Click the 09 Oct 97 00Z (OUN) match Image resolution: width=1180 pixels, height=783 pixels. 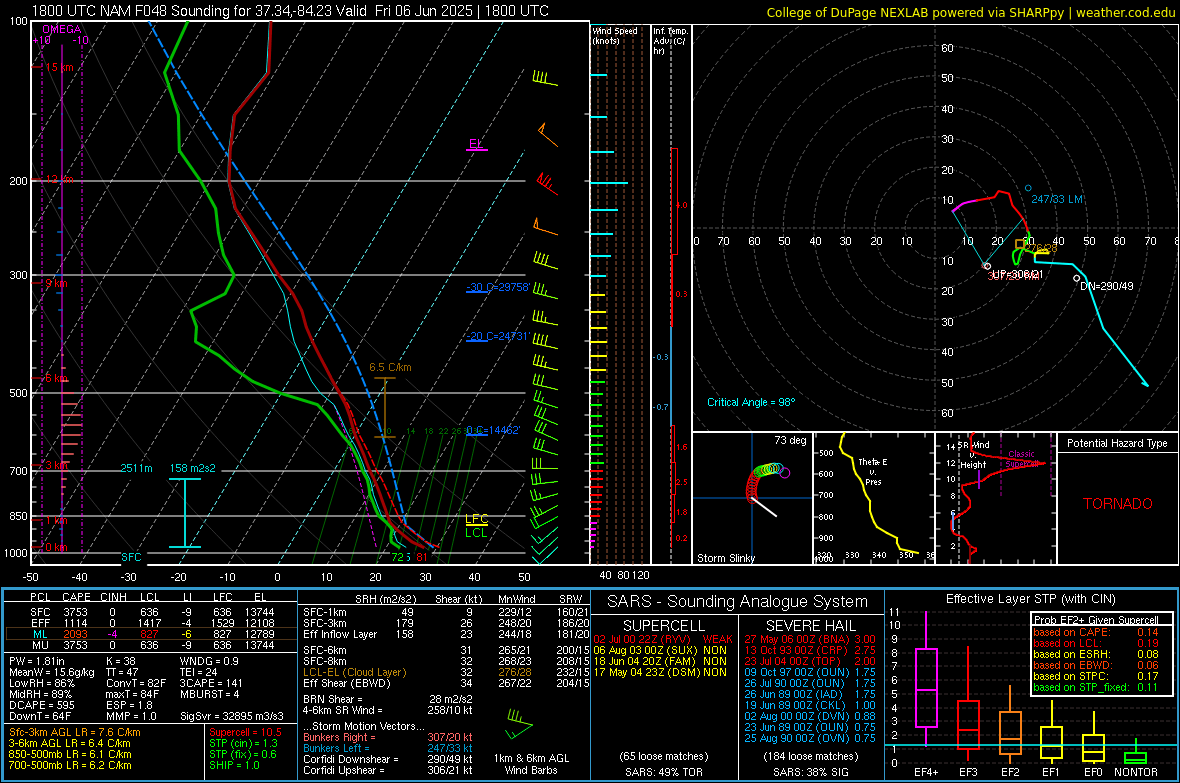(x=810, y=672)
